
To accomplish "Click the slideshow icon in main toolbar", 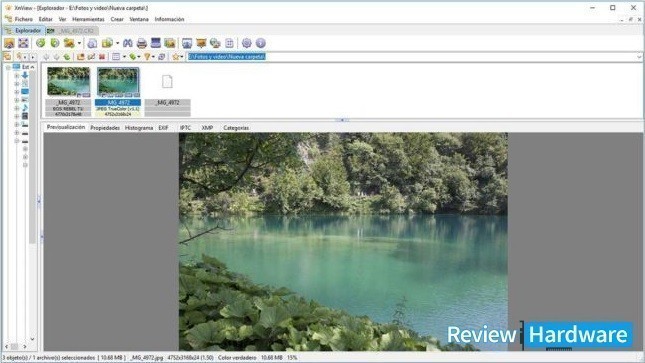I will [187, 43].
